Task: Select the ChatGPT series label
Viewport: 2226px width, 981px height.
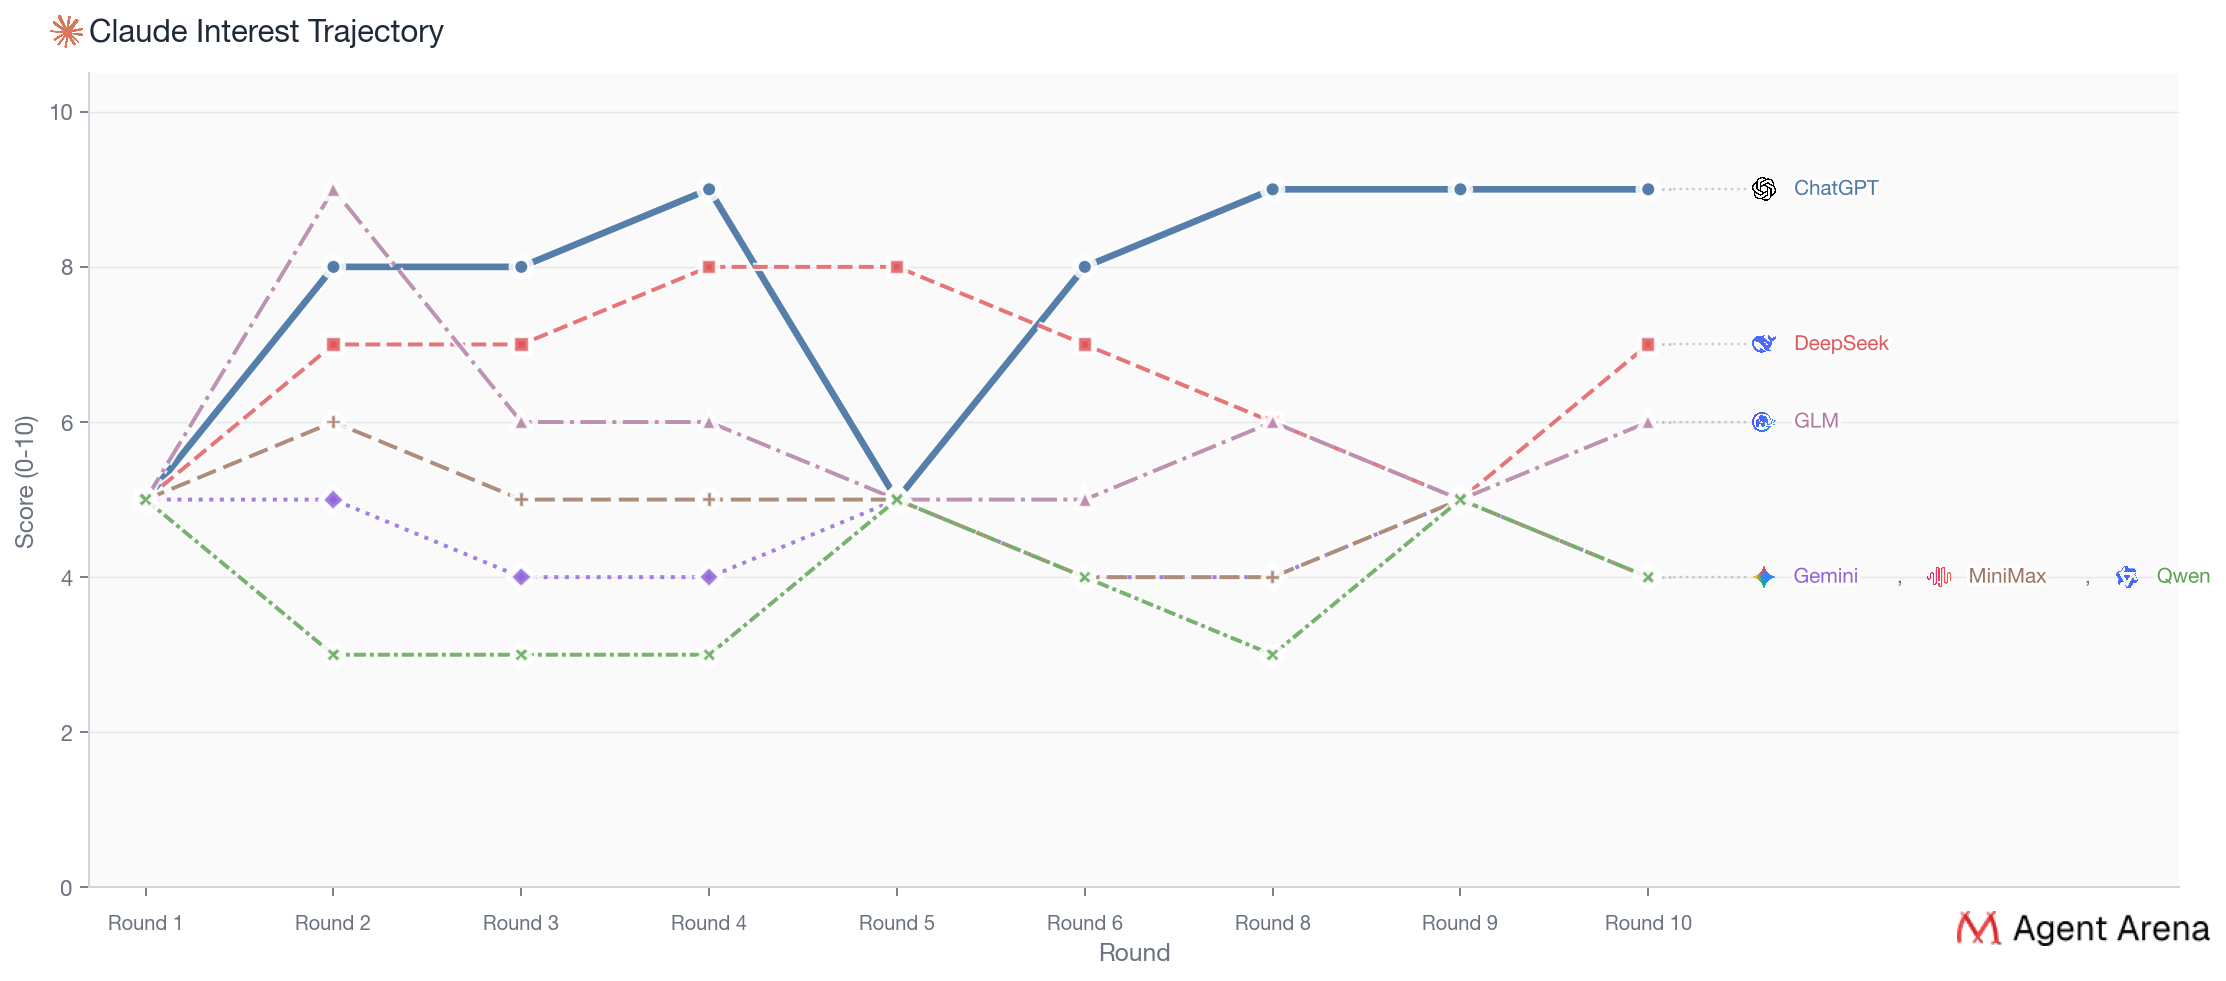Action: [1835, 188]
